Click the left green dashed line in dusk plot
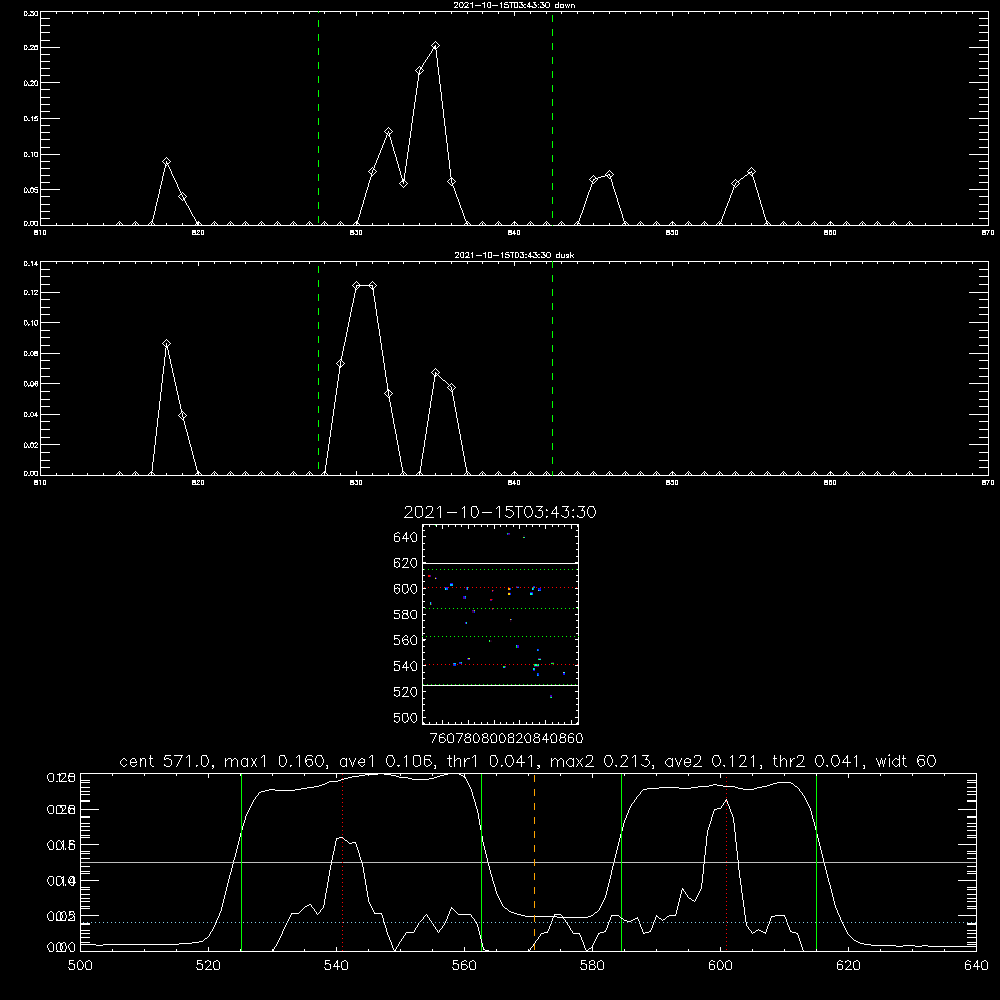 (318, 368)
